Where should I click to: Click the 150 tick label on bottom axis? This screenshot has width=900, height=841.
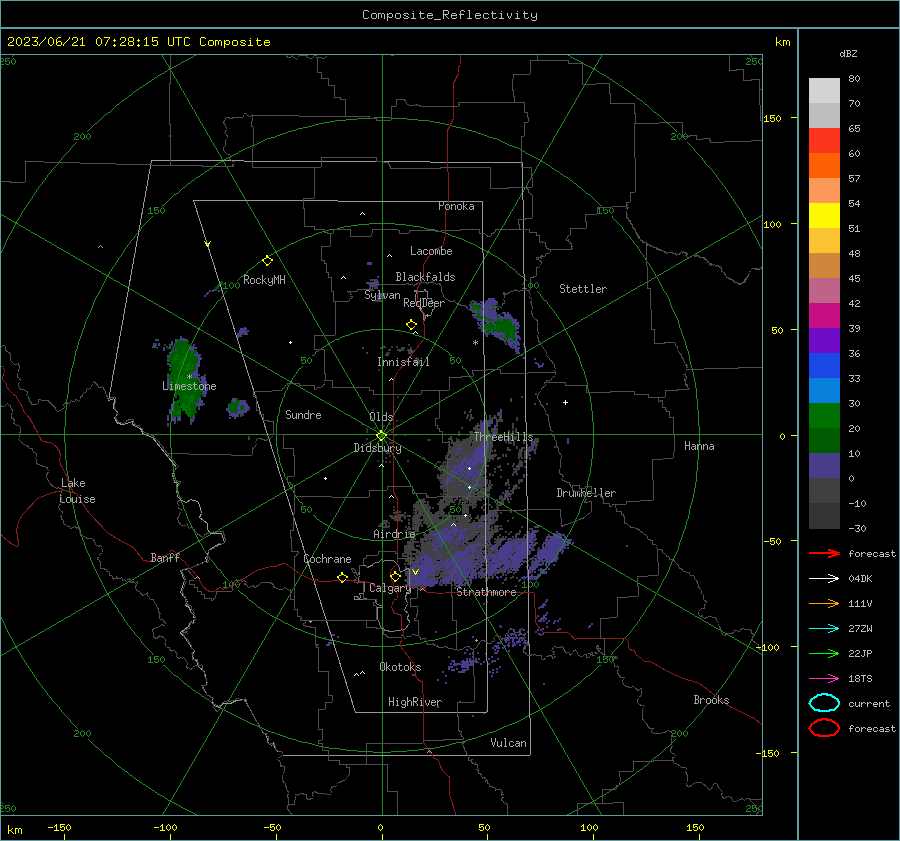(695, 827)
